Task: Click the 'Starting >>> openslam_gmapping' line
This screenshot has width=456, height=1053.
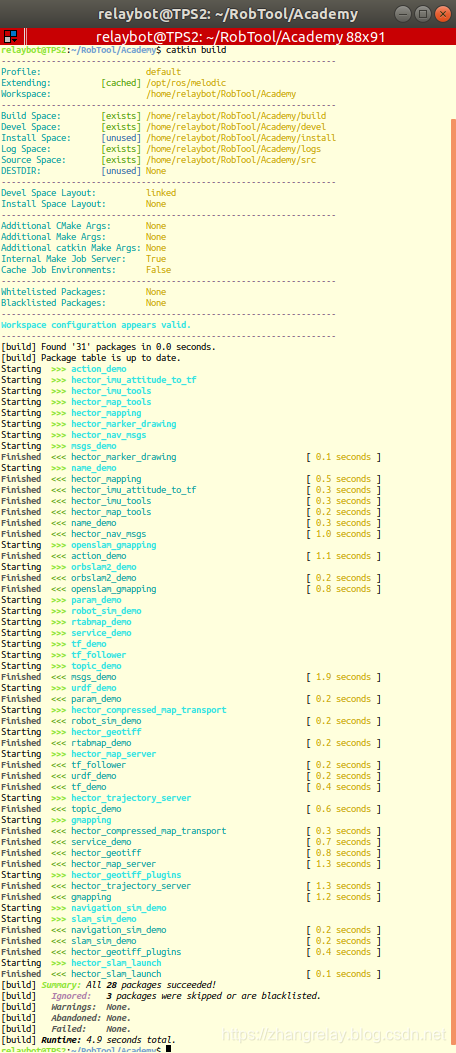Action: pos(79,545)
